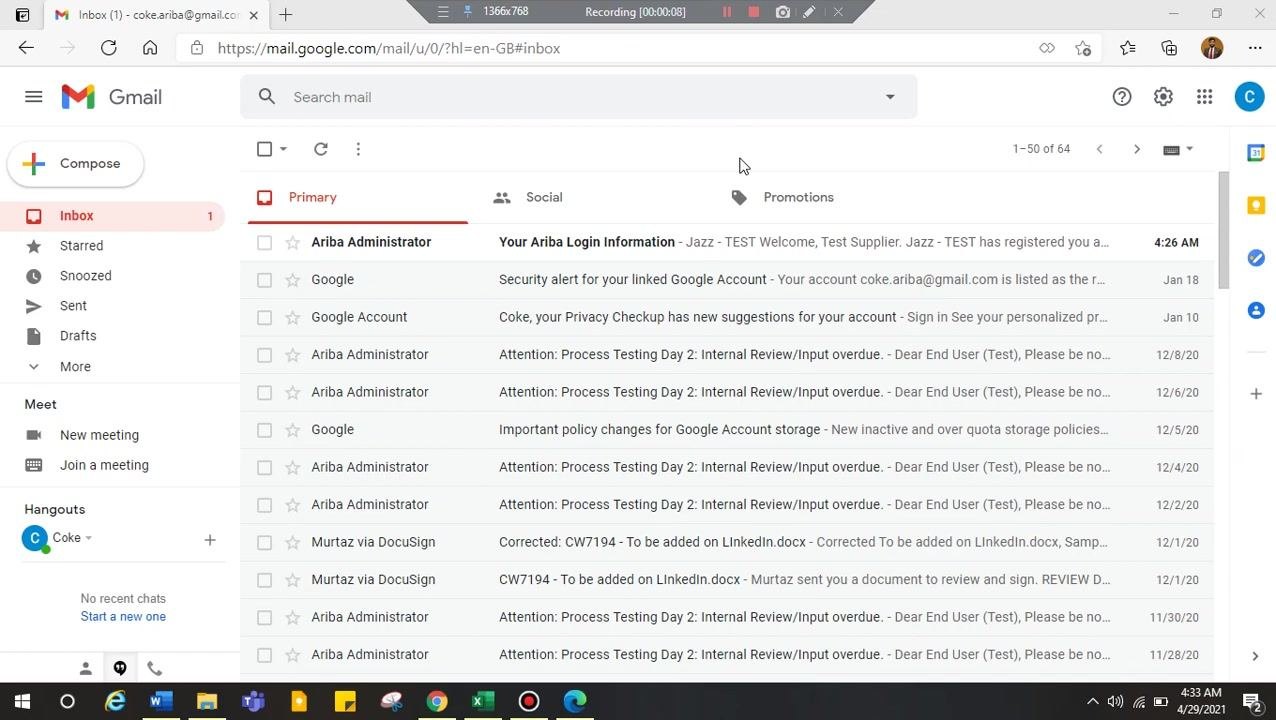Open the Google Calendar side panel icon

[x=1256, y=153]
